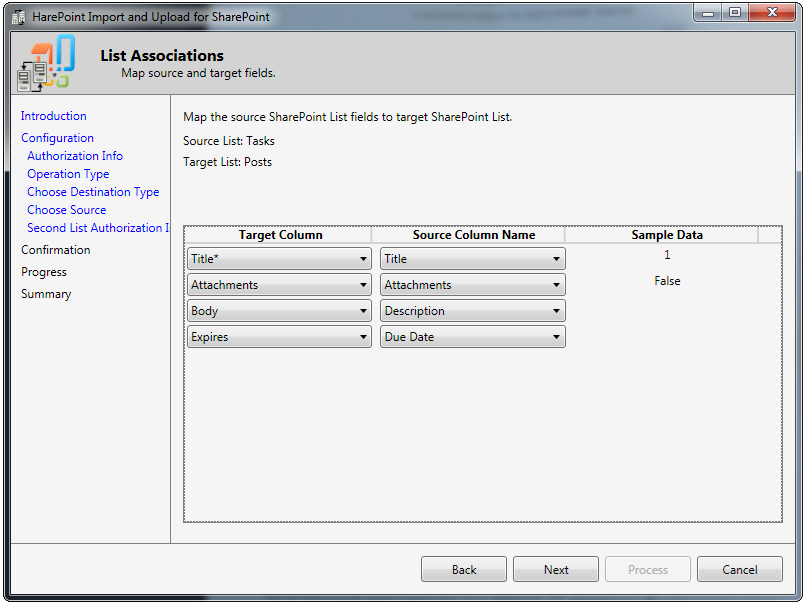This screenshot has height=611, width=809.
Task: Click the Next button
Action: [556, 570]
